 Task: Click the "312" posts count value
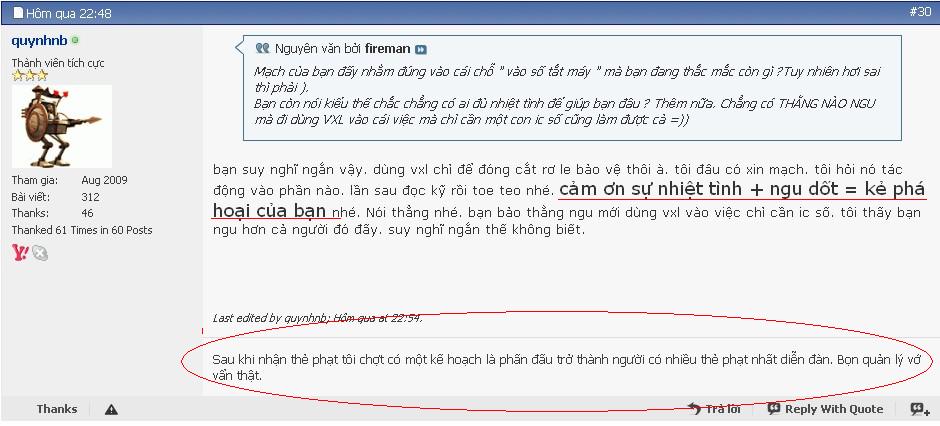[90, 197]
